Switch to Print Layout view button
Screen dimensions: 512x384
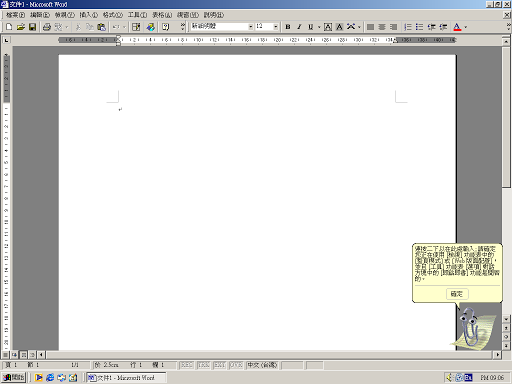coord(24,355)
